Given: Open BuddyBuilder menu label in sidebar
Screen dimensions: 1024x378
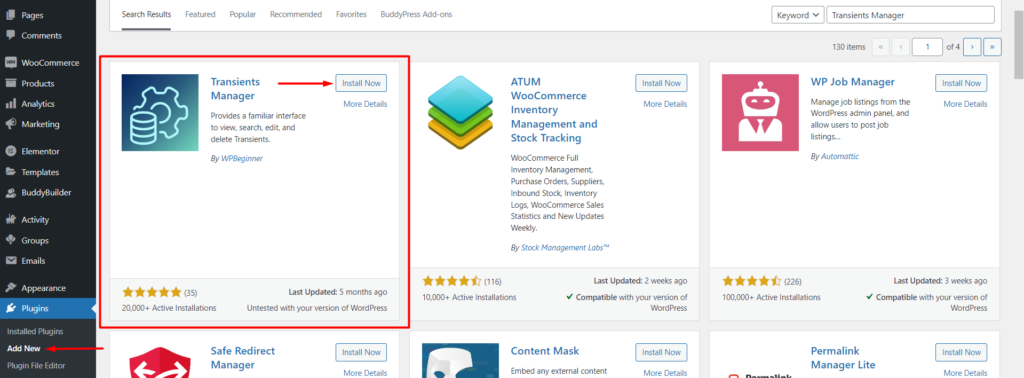Looking at the screenshot, I should [46, 193].
